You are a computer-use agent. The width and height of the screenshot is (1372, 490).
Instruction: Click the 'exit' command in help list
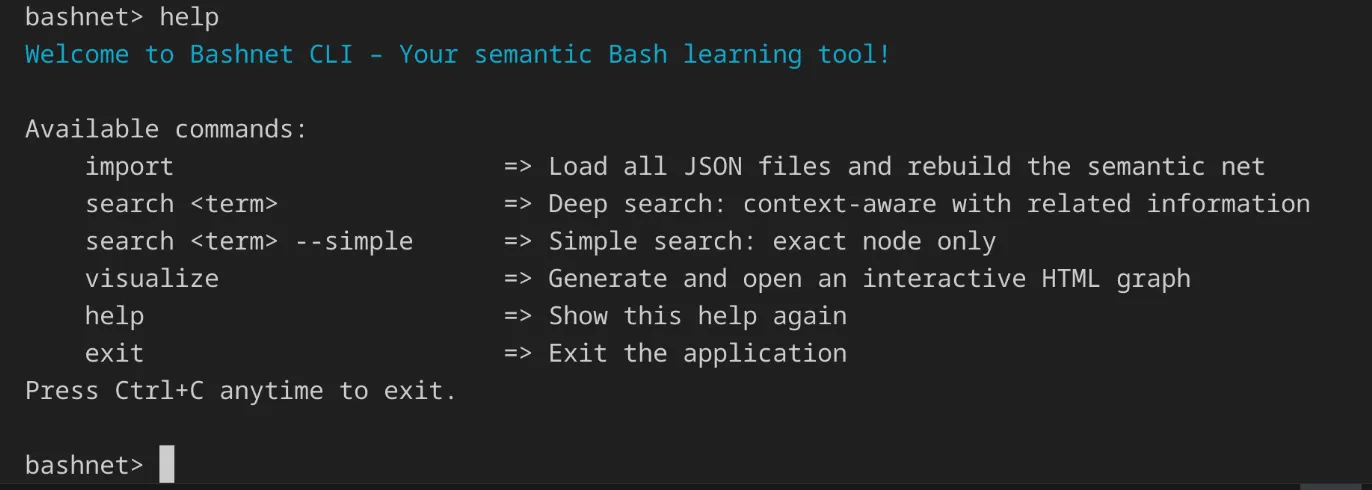(114, 353)
